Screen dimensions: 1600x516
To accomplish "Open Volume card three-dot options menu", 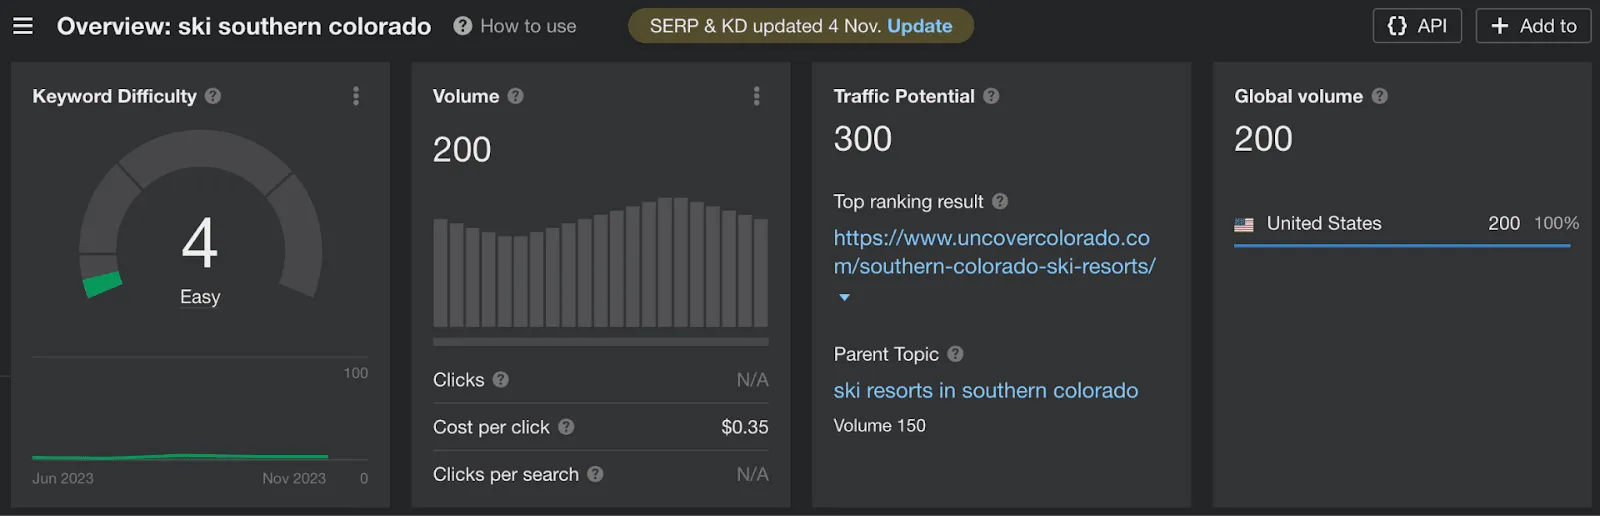I will click(x=756, y=96).
